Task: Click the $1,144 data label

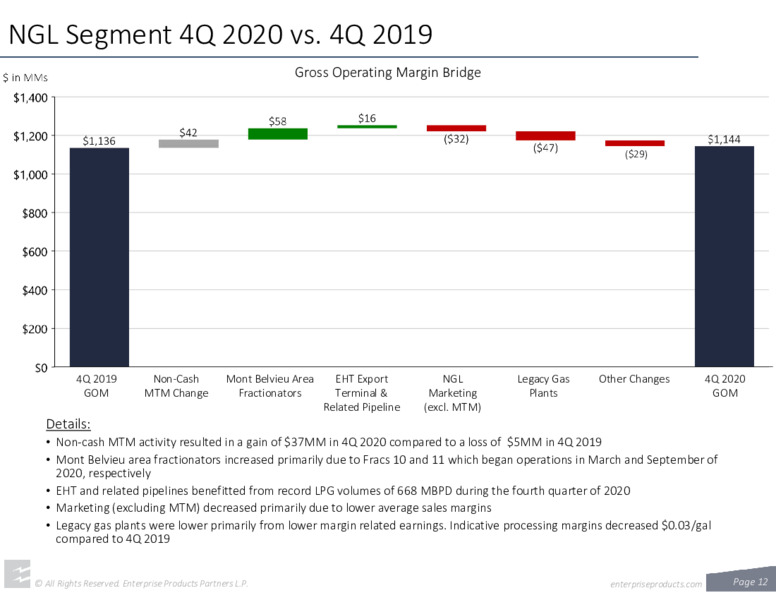Action: click(x=724, y=139)
